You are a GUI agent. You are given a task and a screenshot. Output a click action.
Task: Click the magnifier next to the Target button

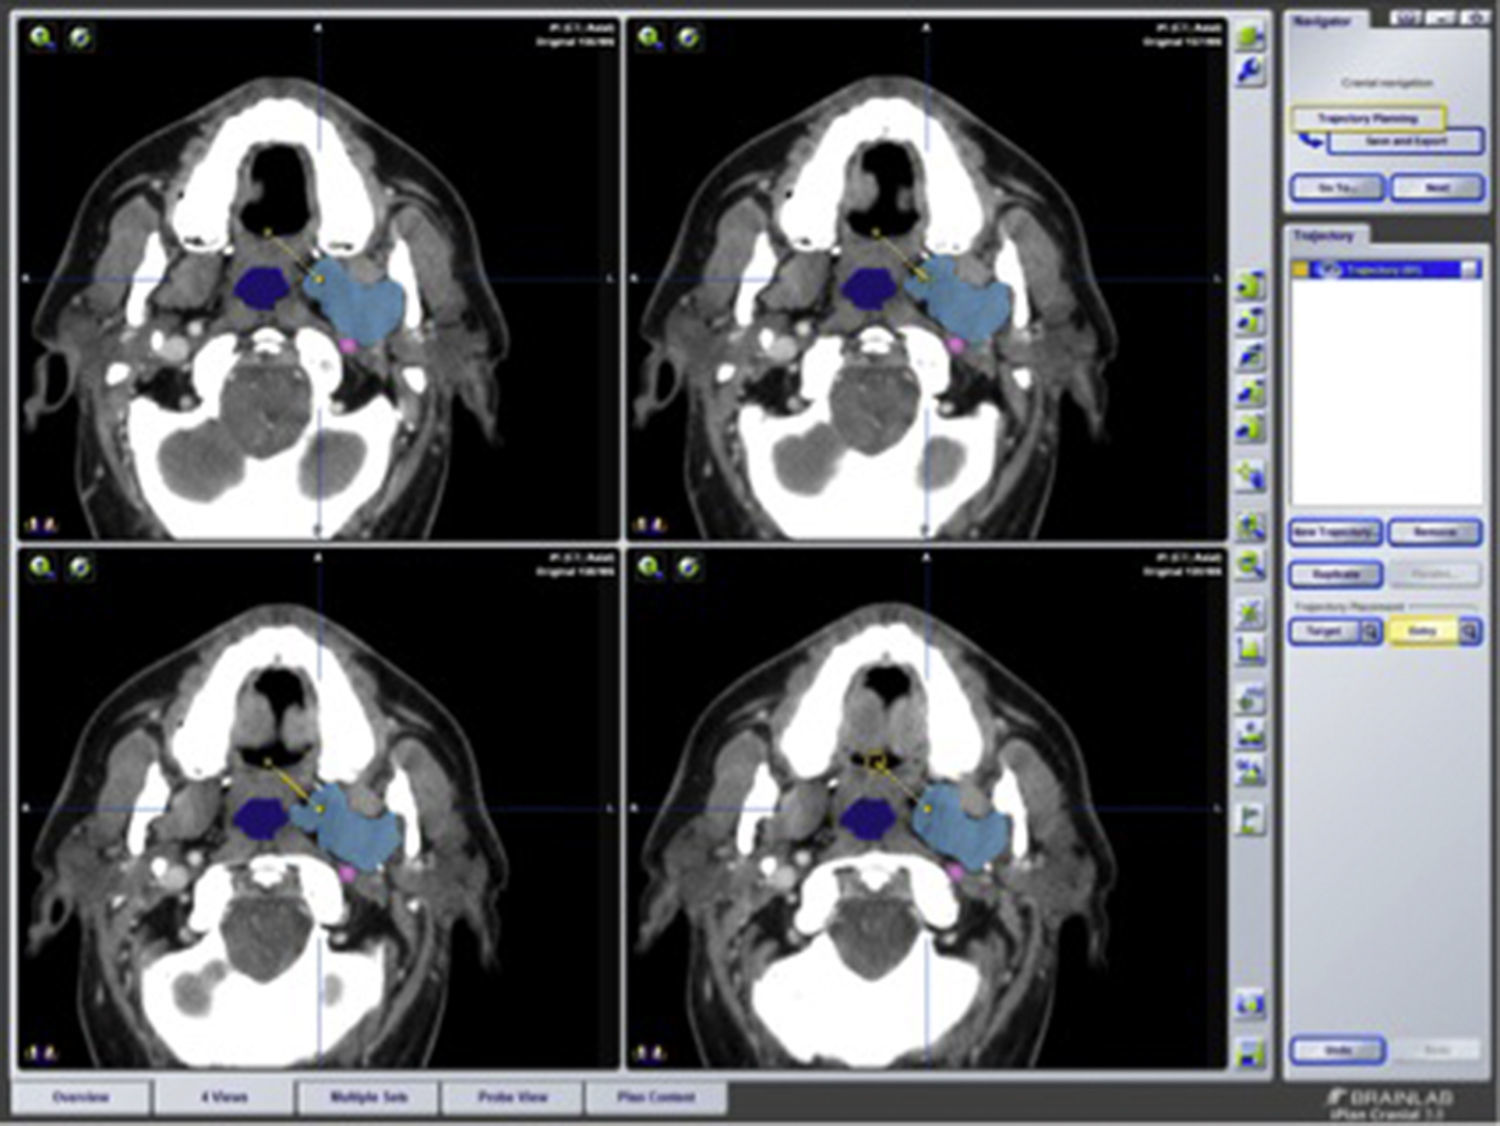pyautogui.click(x=1370, y=632)
